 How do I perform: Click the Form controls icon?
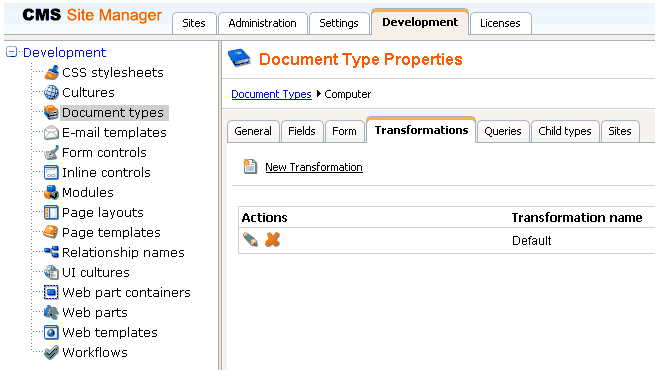coord(51,152)
